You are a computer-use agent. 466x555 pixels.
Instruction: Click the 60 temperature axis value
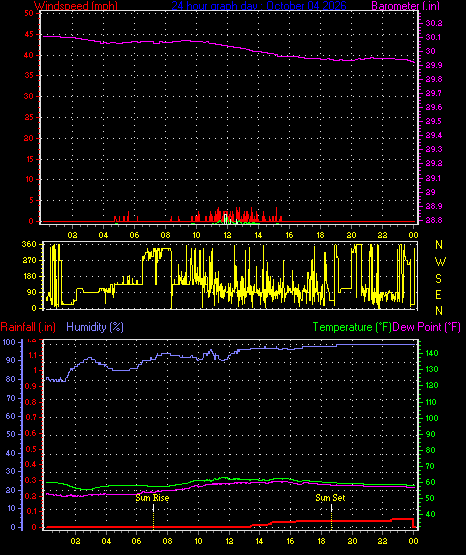(430, 482)
